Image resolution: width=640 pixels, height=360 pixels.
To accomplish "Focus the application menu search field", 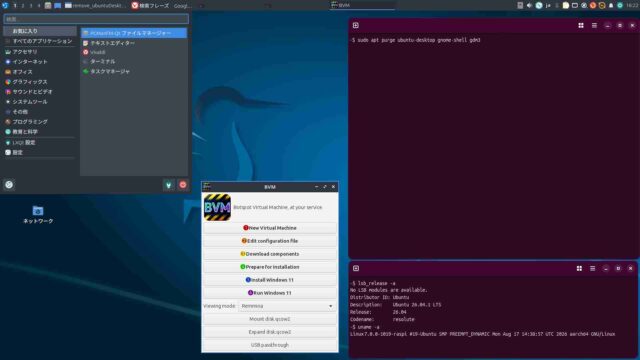I will 96,19.
